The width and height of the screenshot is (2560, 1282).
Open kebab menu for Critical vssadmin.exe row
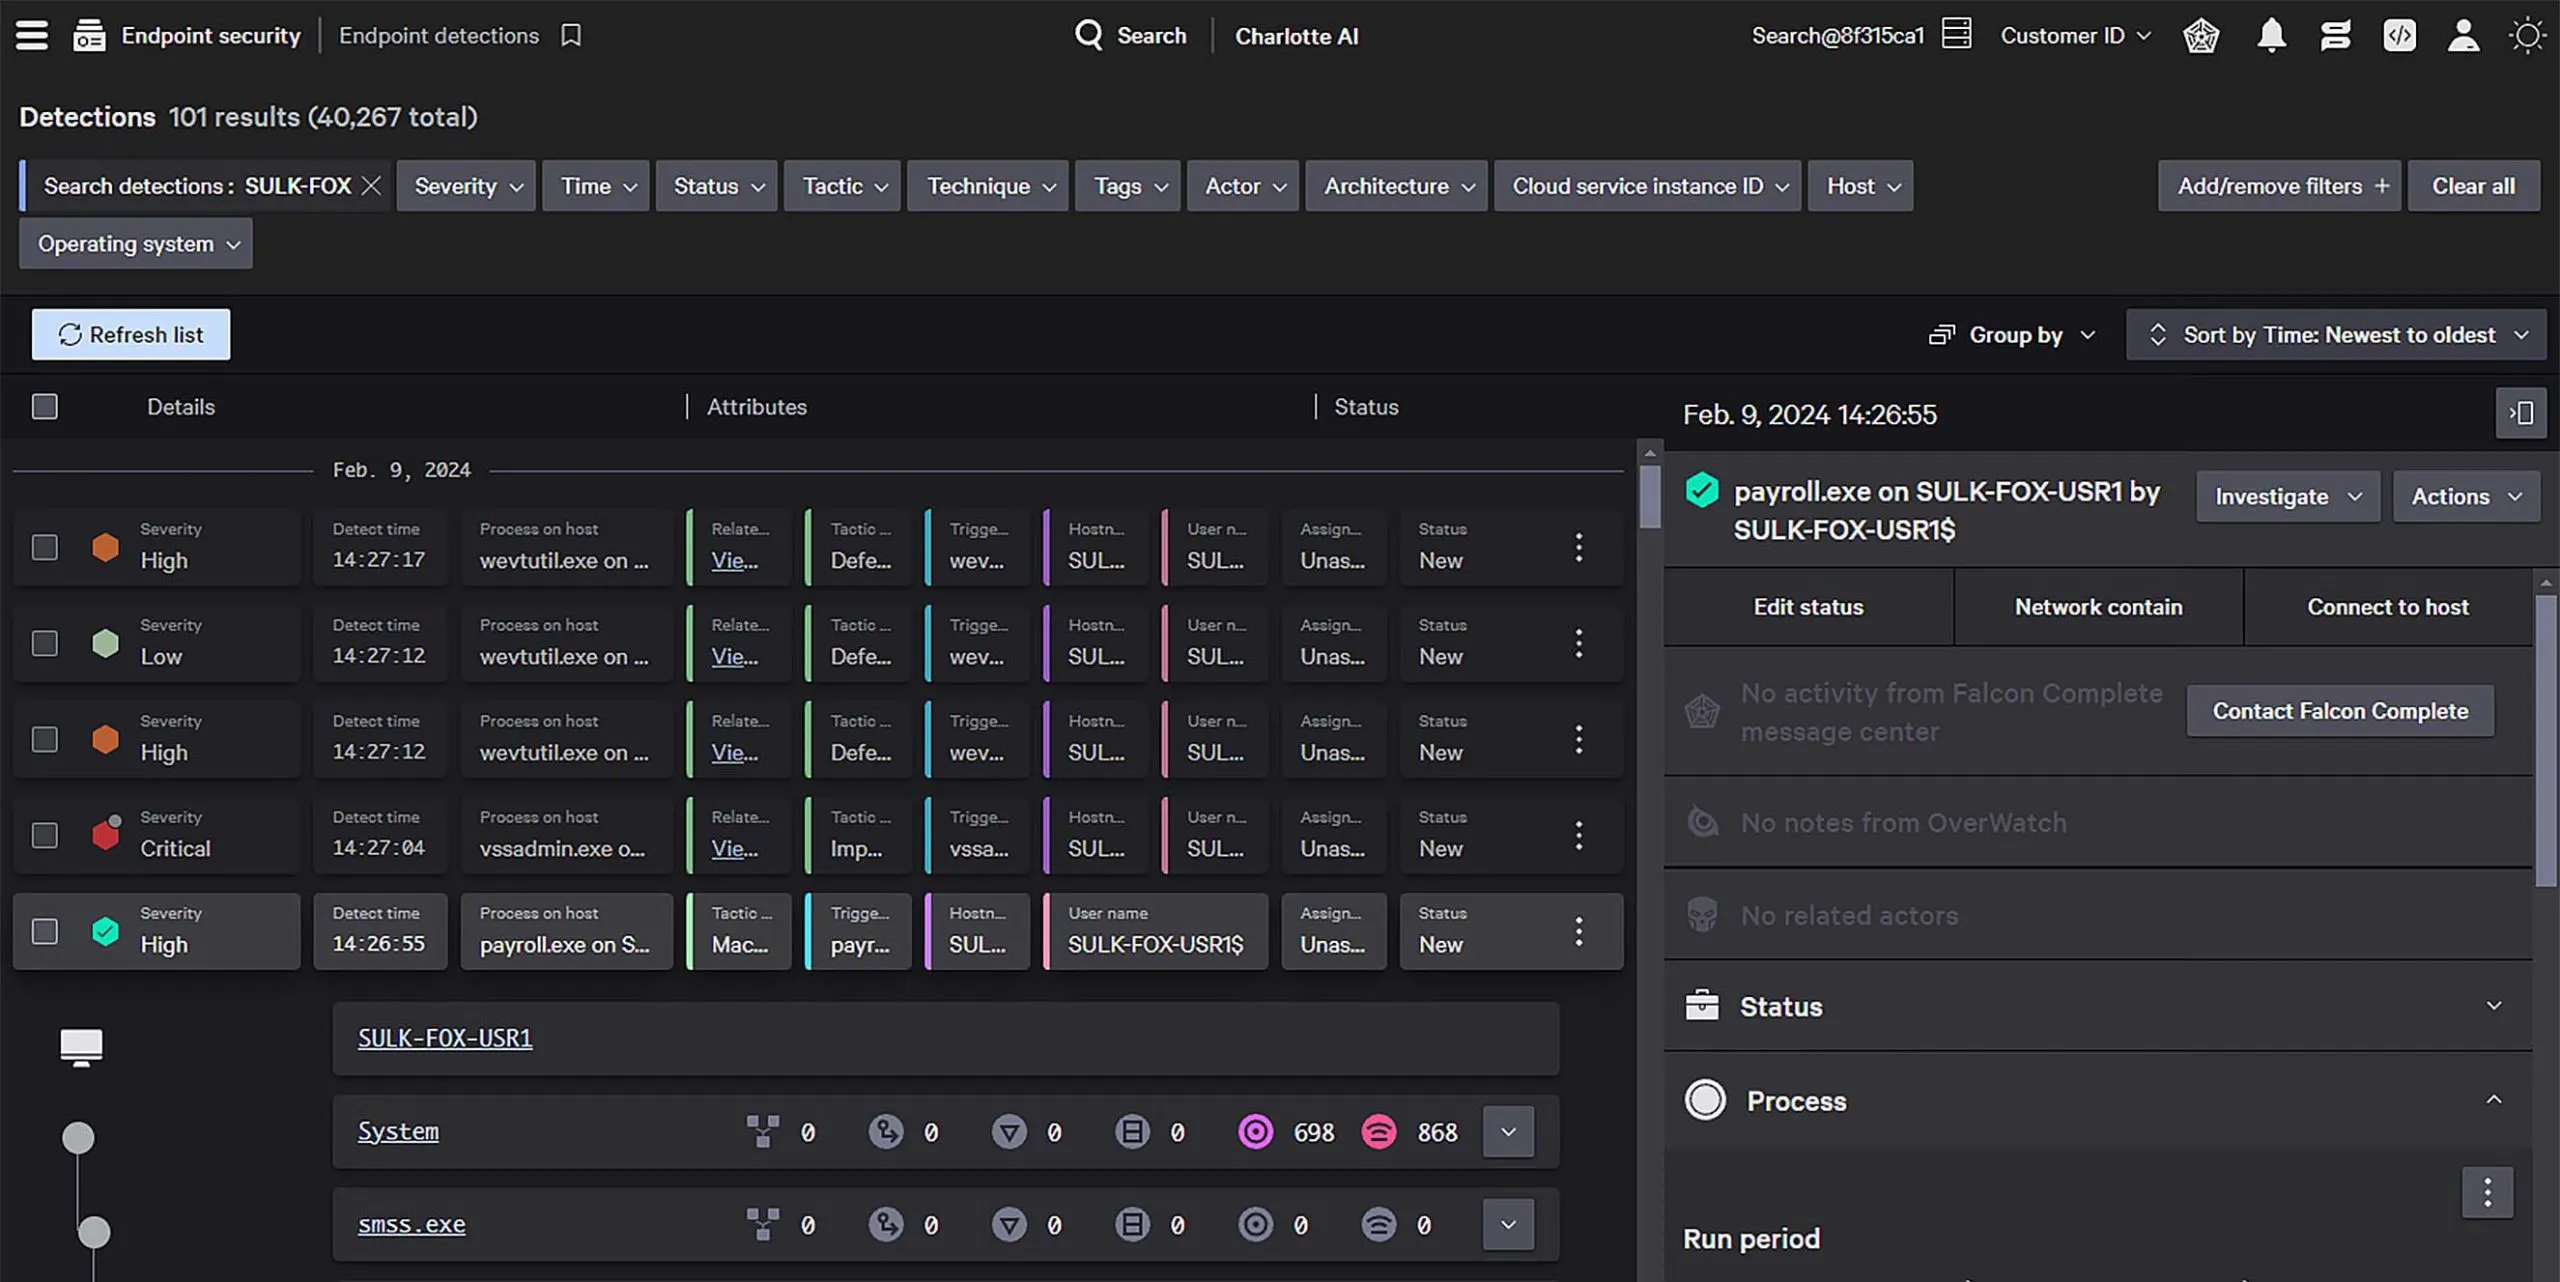click(1579, 835)
